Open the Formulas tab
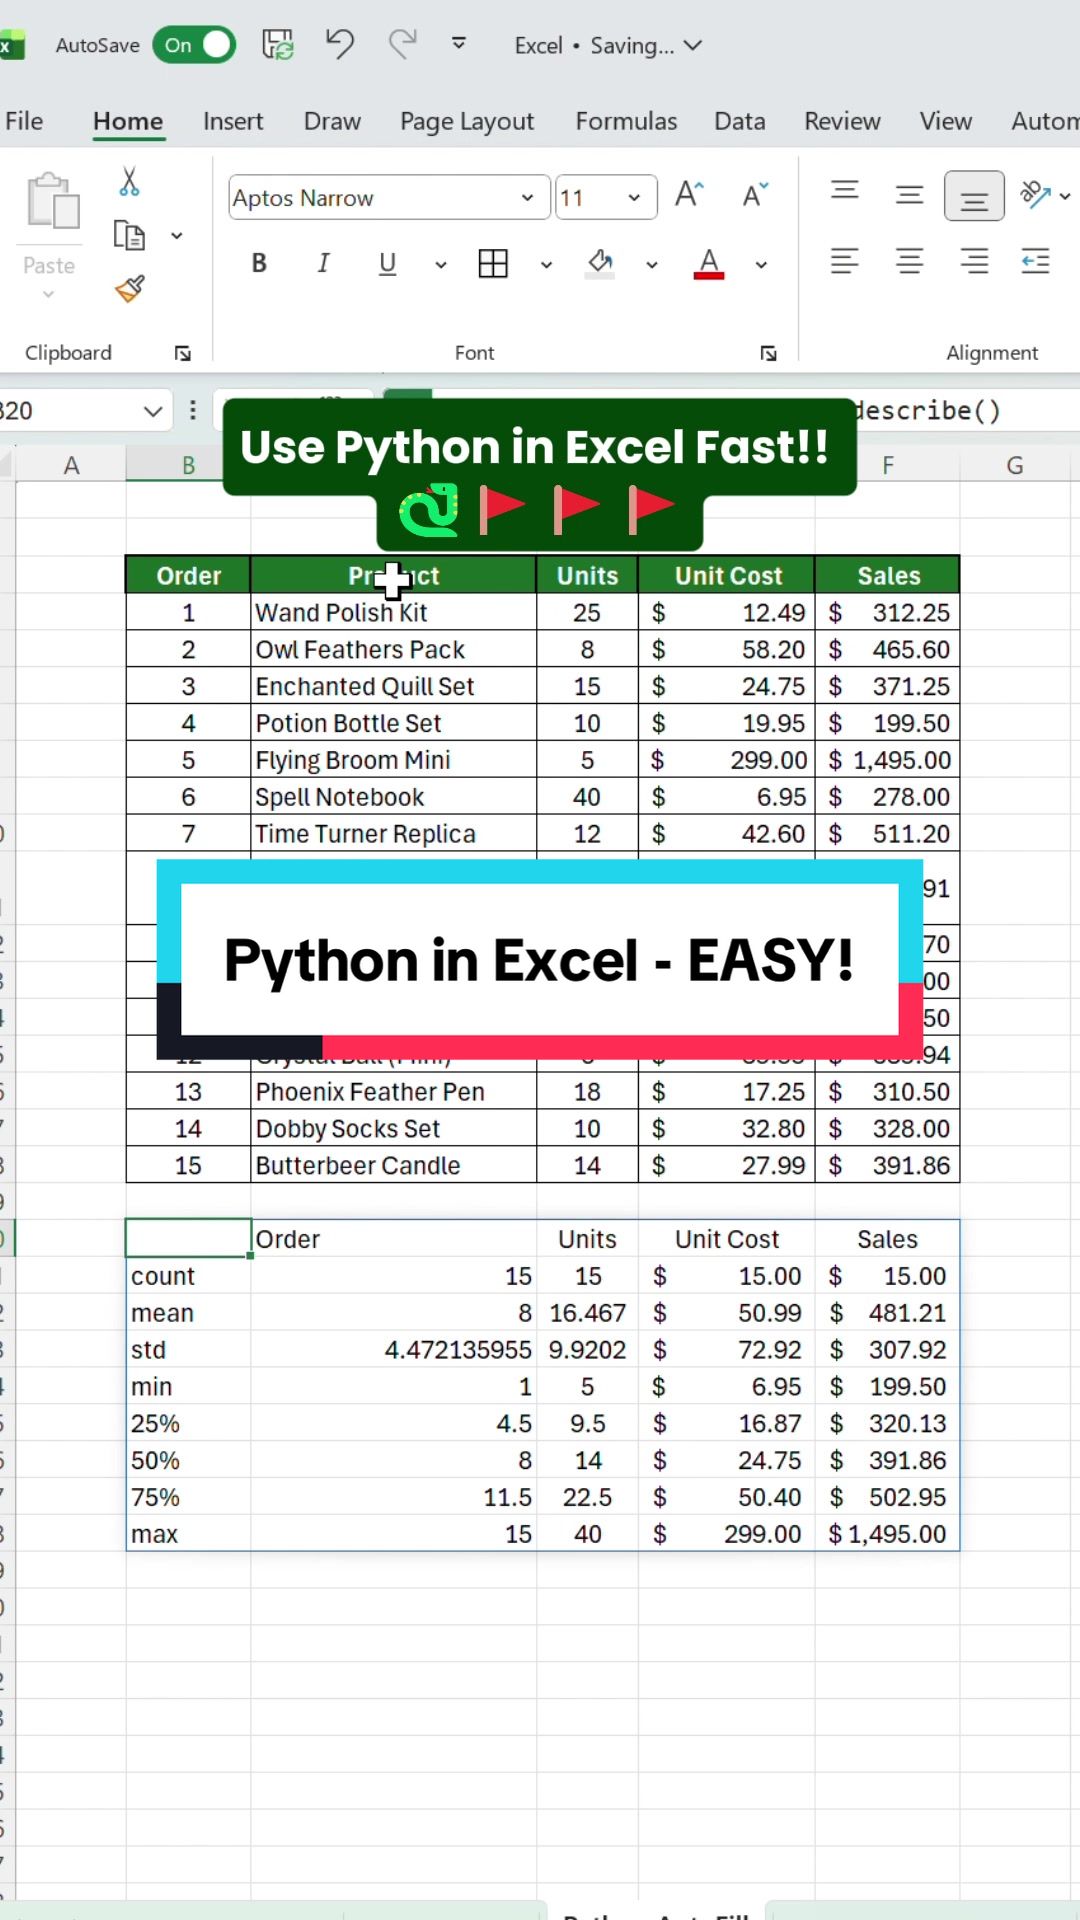This screenshot has height=1920, width=1080. [x=626, y=121]
